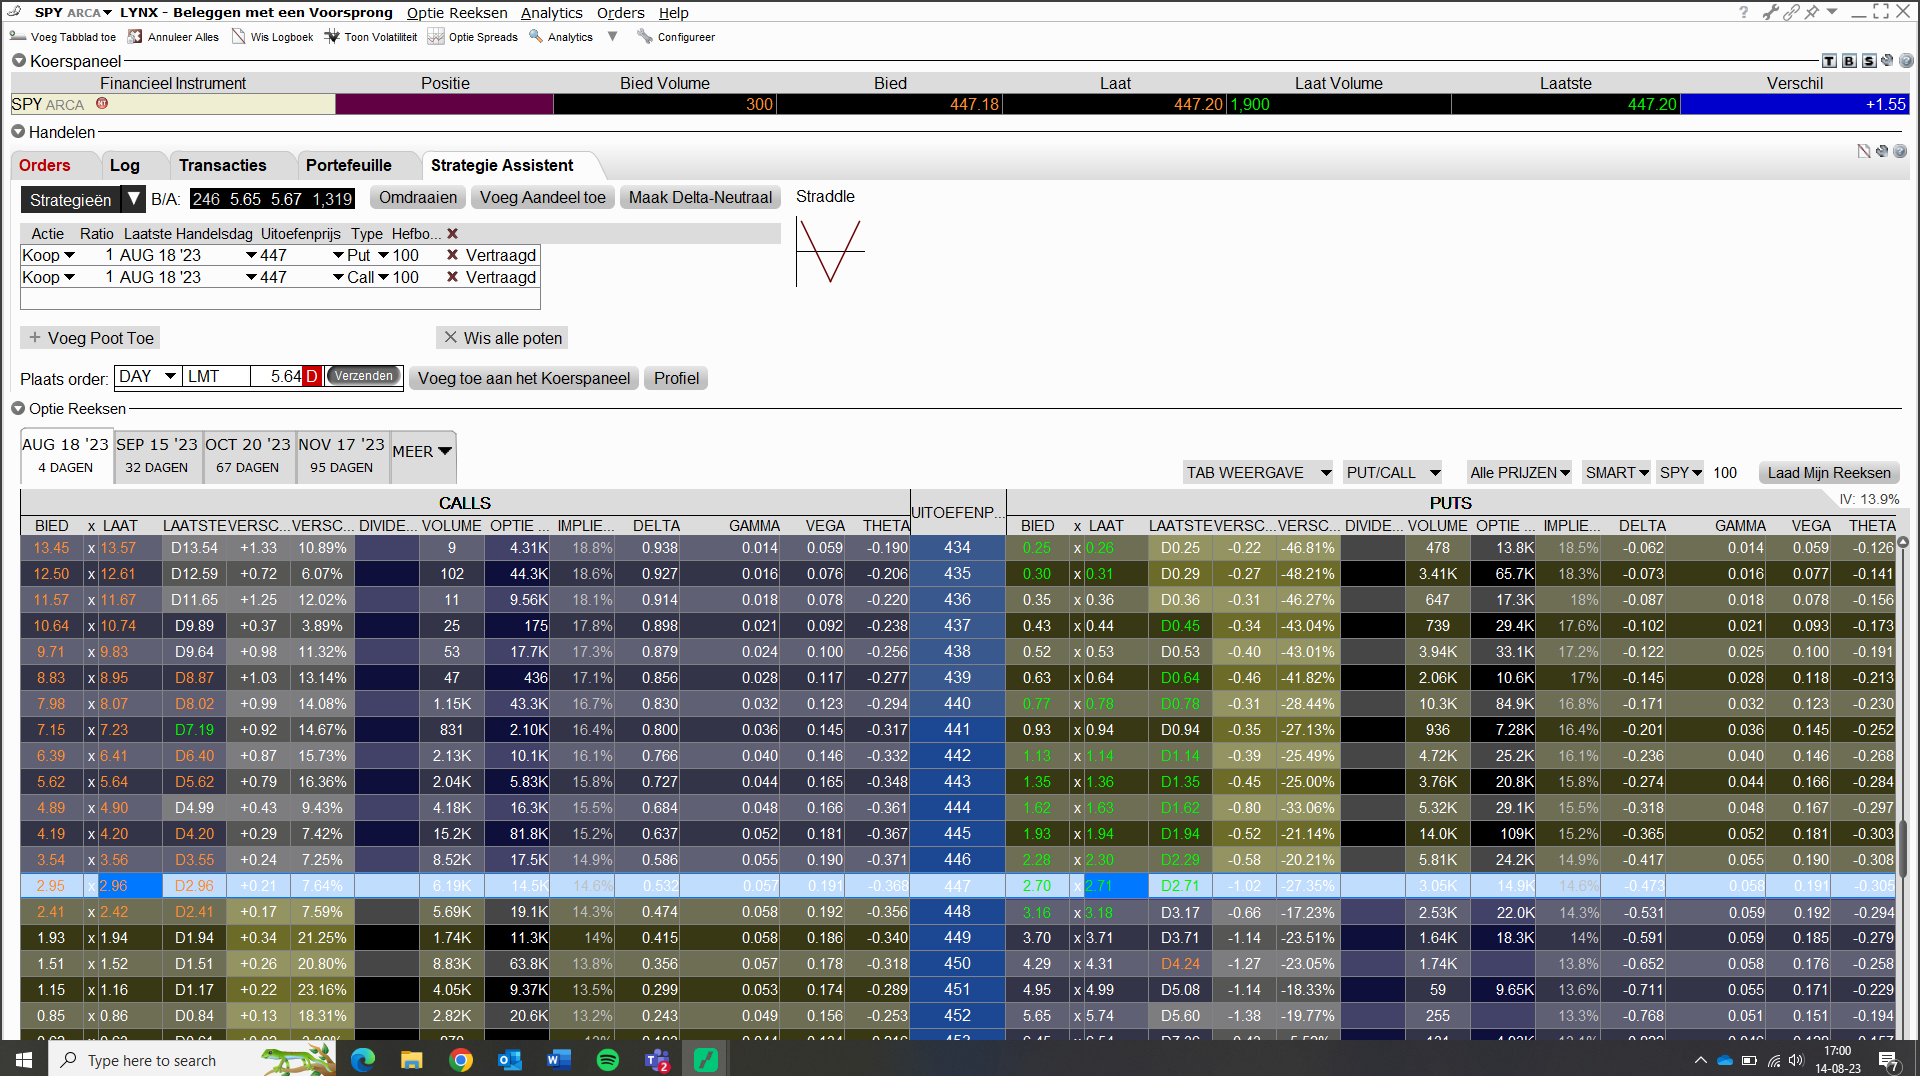This screenshot has width=1920, height=1076.
Task: Open Spotify from the taskbar
Action: 607,1059
